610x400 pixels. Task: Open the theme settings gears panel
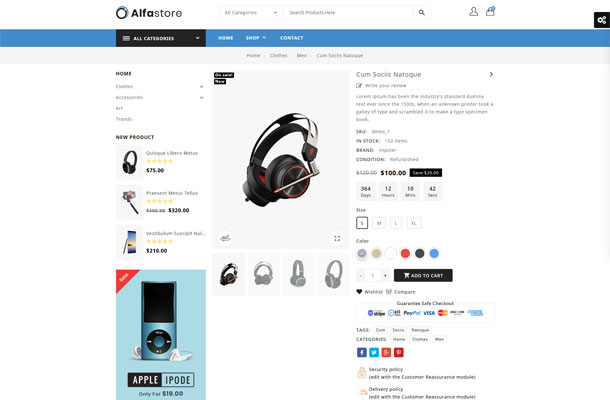602,20
